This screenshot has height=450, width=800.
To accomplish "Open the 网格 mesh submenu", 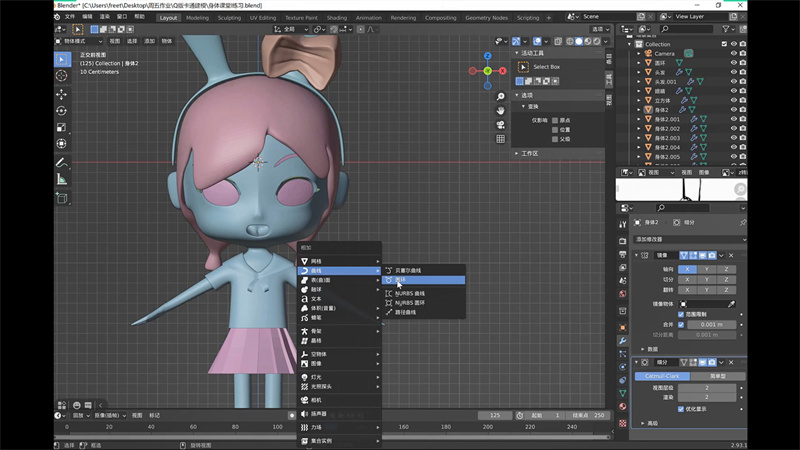I will pos(340,261).
